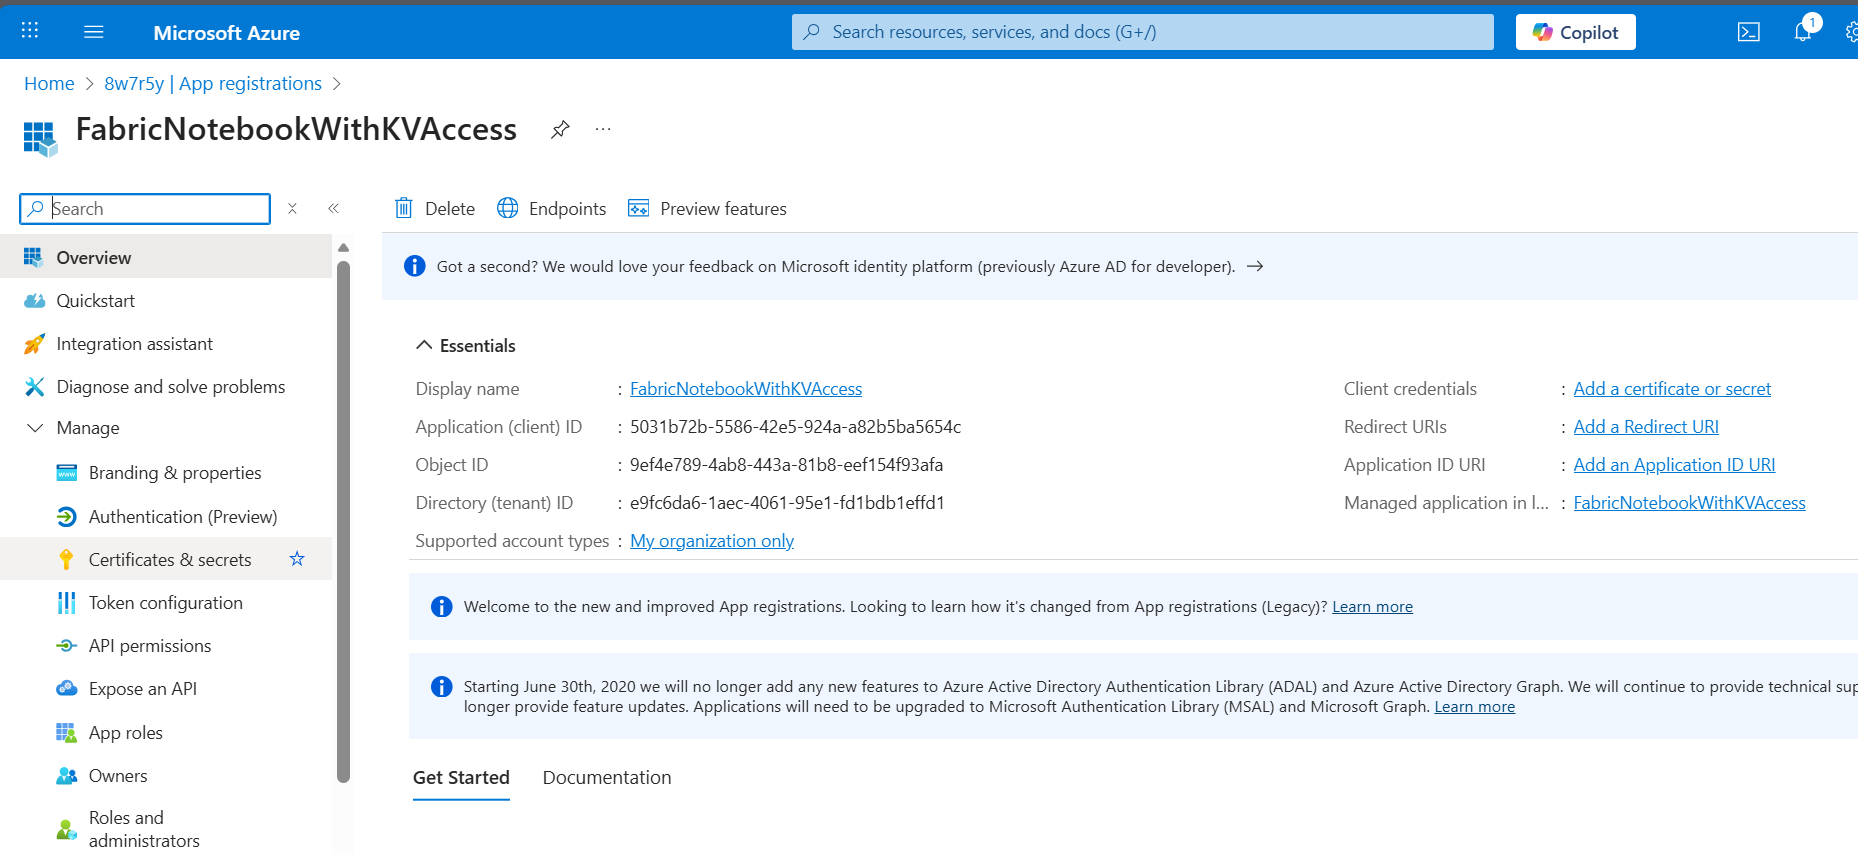Click the Copilot button

tap(1575, 32)
